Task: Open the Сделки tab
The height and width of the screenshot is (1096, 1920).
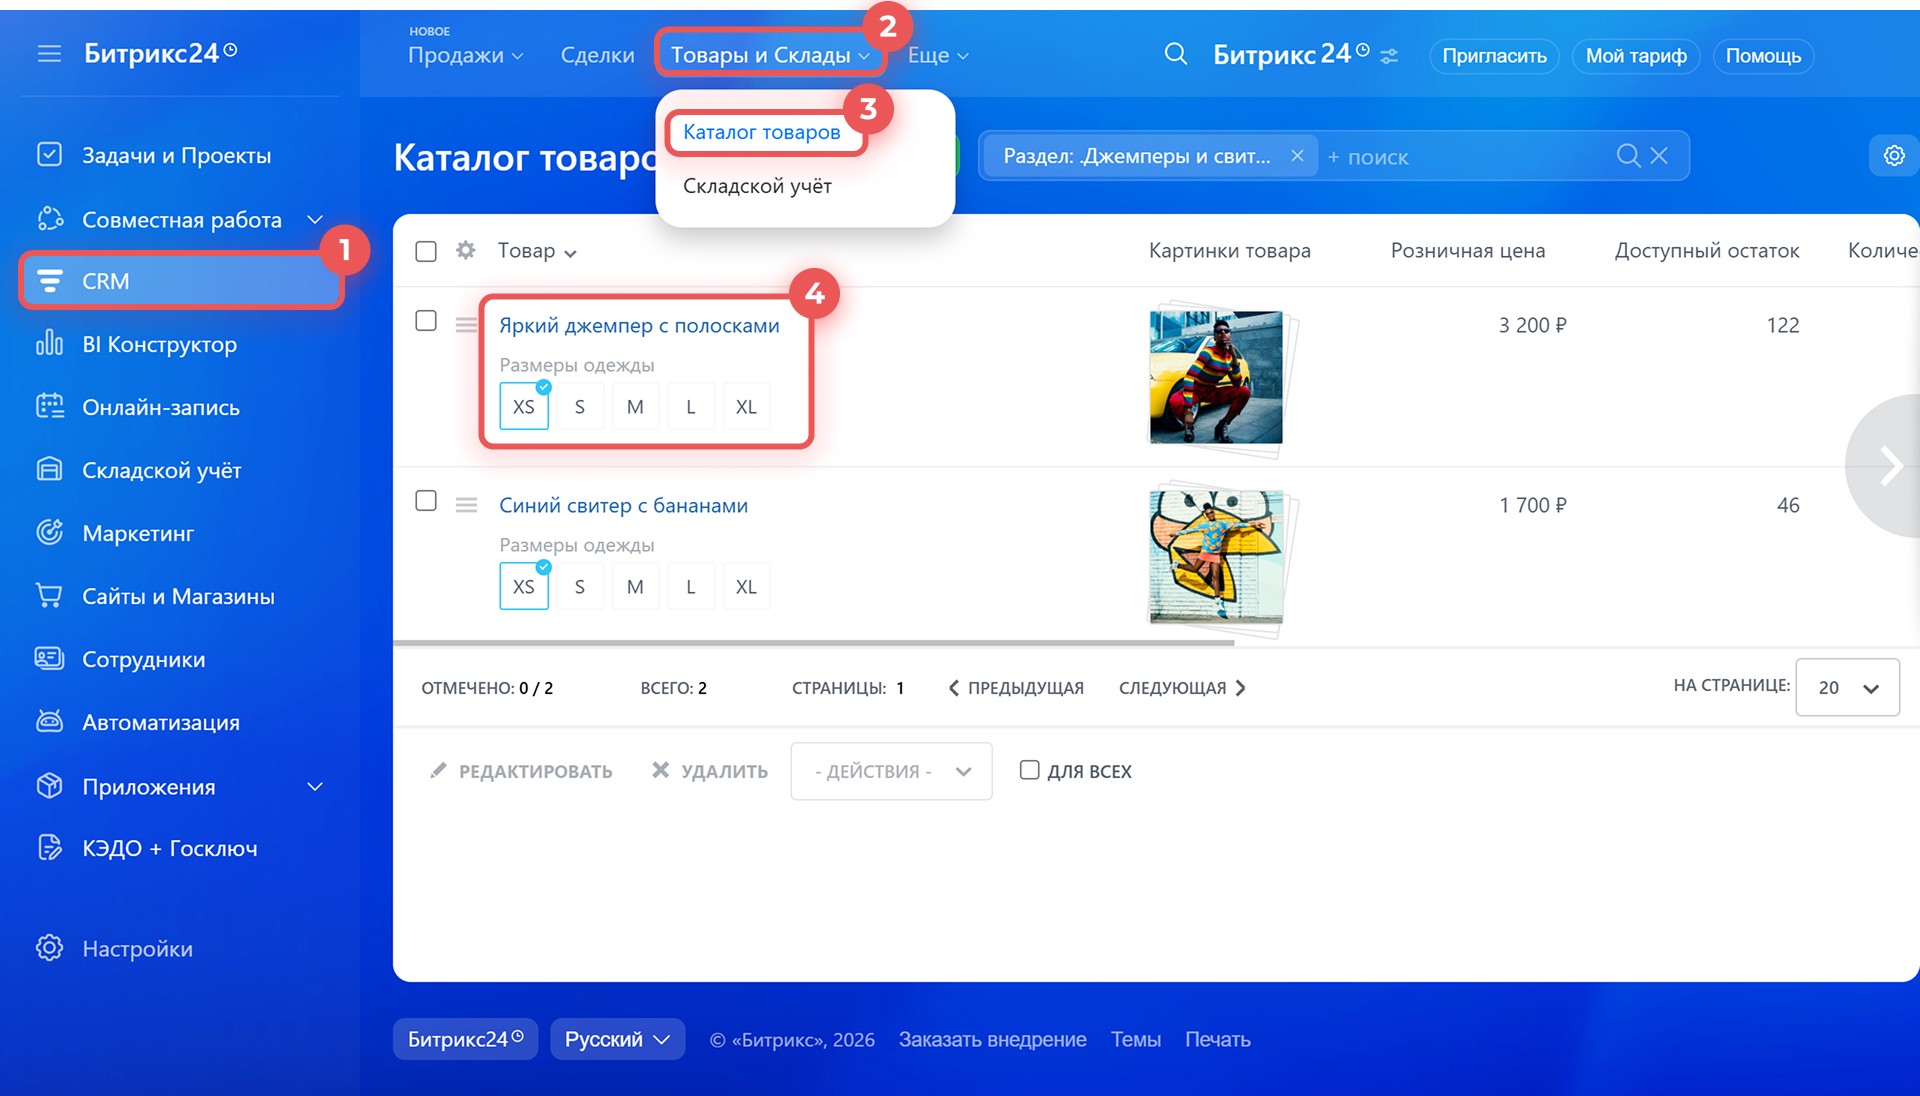Action: click(597, 55)
